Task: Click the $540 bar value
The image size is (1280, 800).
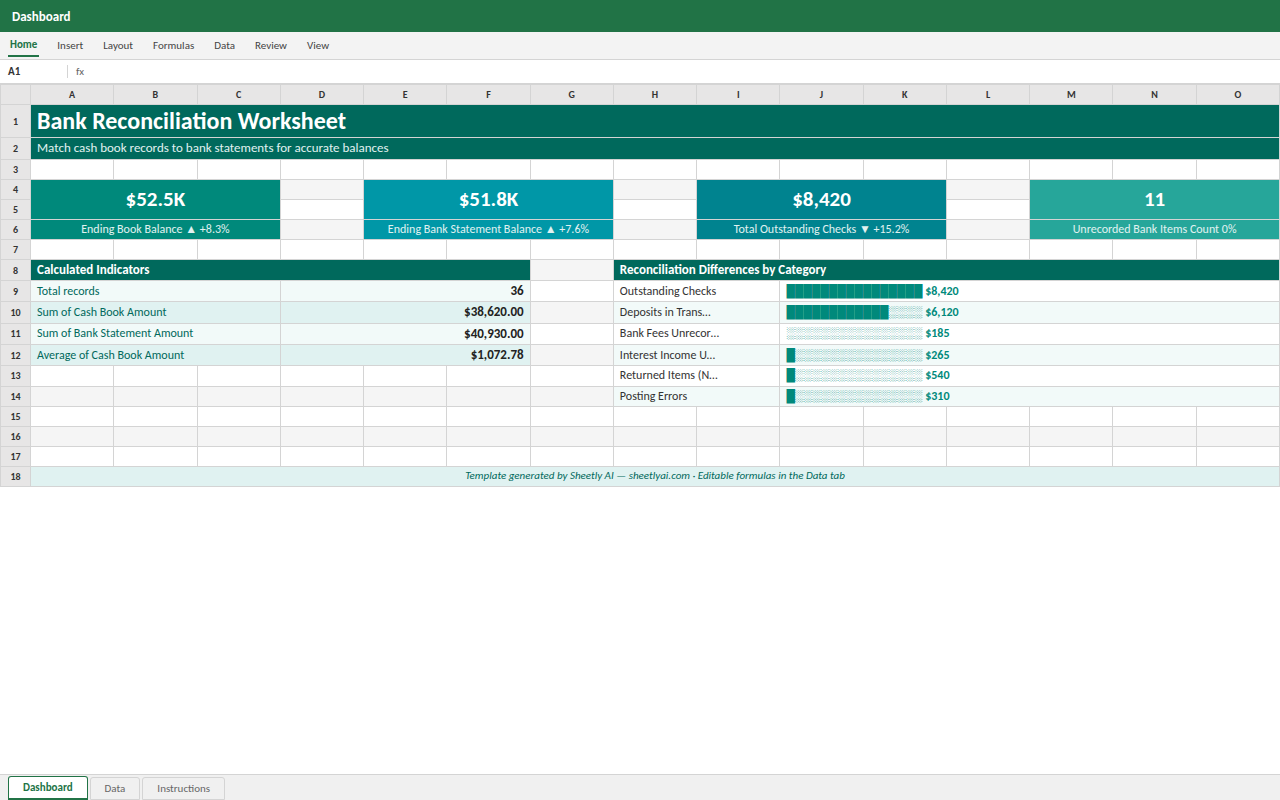Action: 938,375
